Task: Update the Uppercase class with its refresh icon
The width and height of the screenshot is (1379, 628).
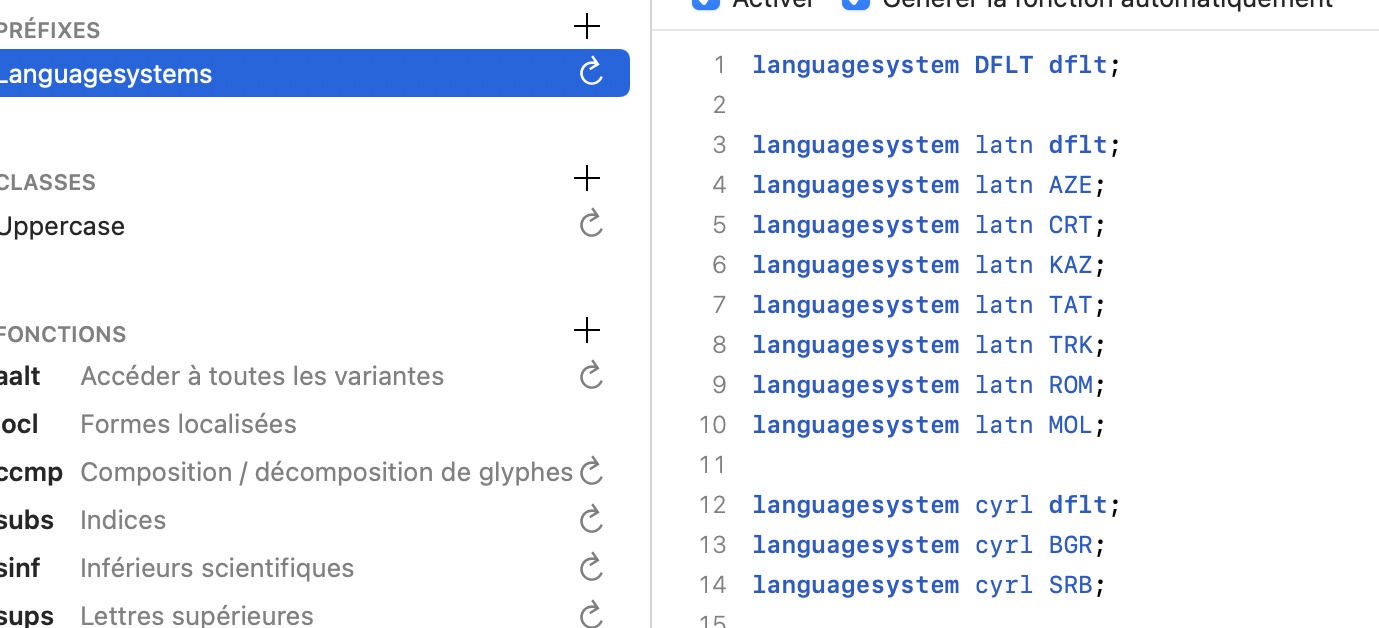Action: 591,223
